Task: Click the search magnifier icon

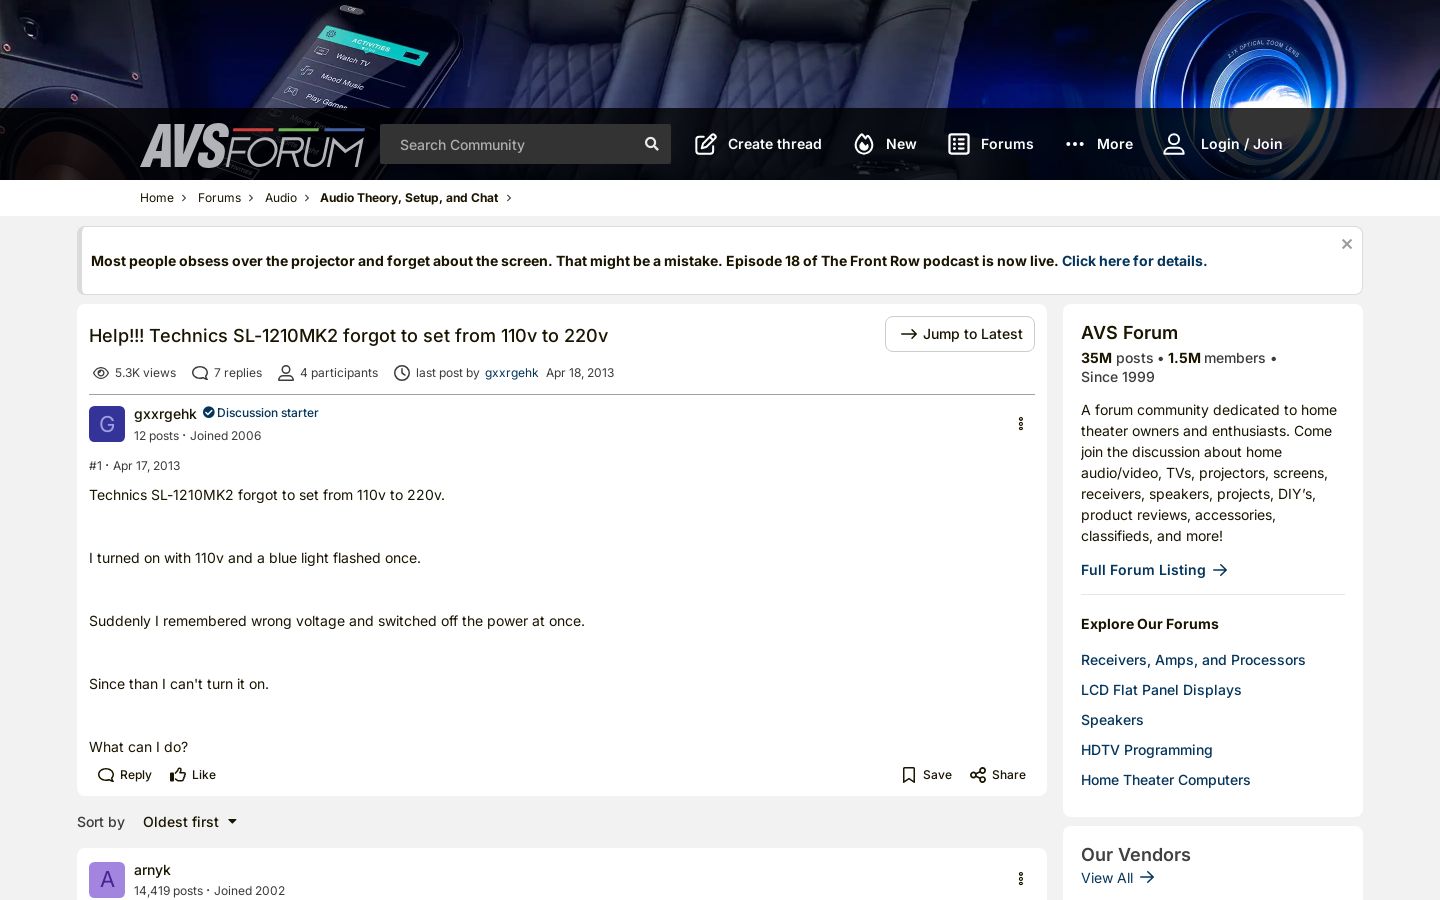Action: pyautogui.click(x=652, y=144)
